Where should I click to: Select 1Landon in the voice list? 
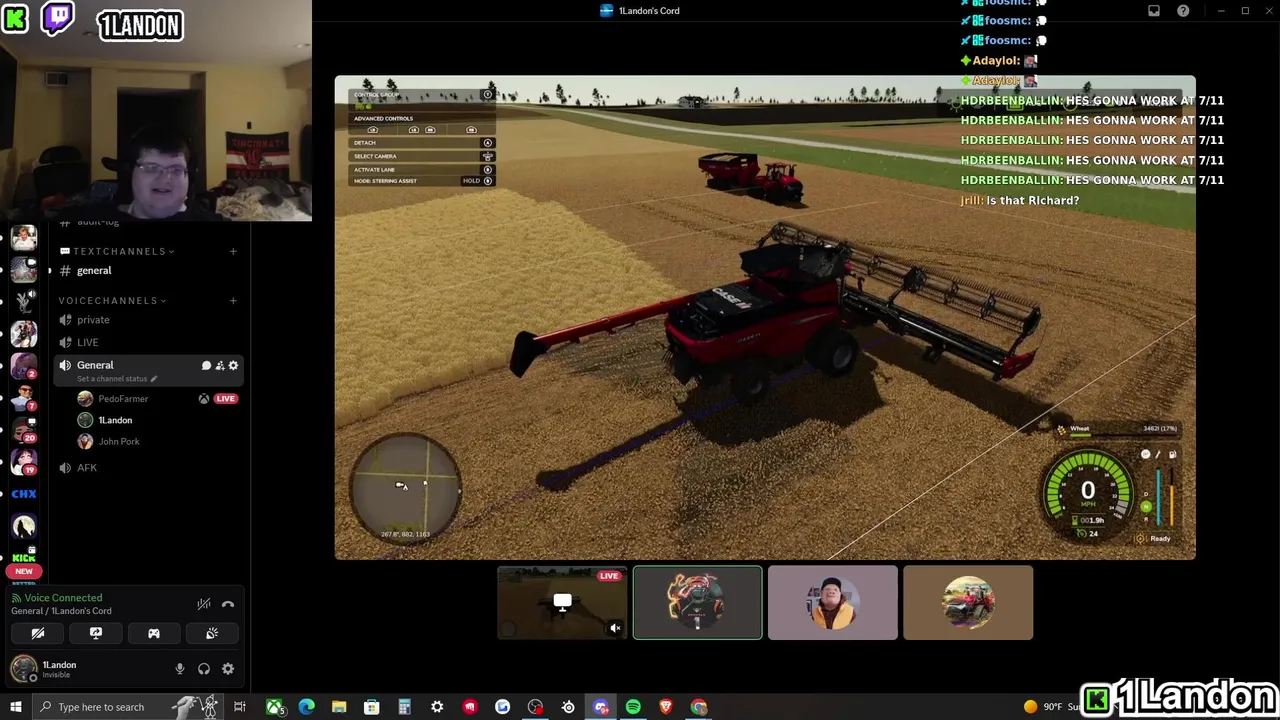[115, 420]
